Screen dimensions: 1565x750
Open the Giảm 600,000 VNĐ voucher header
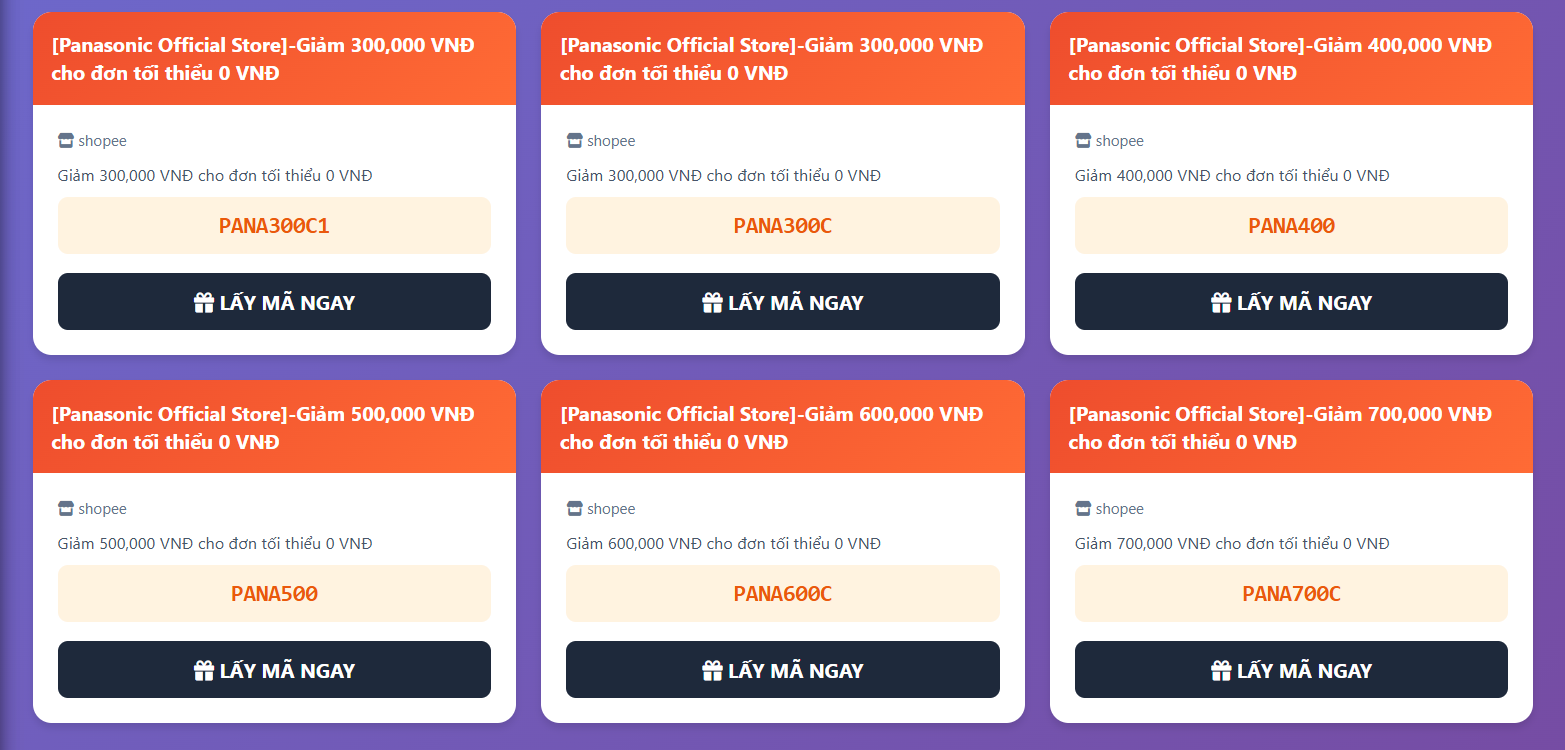pyautogui.click(x=782, y=427)
